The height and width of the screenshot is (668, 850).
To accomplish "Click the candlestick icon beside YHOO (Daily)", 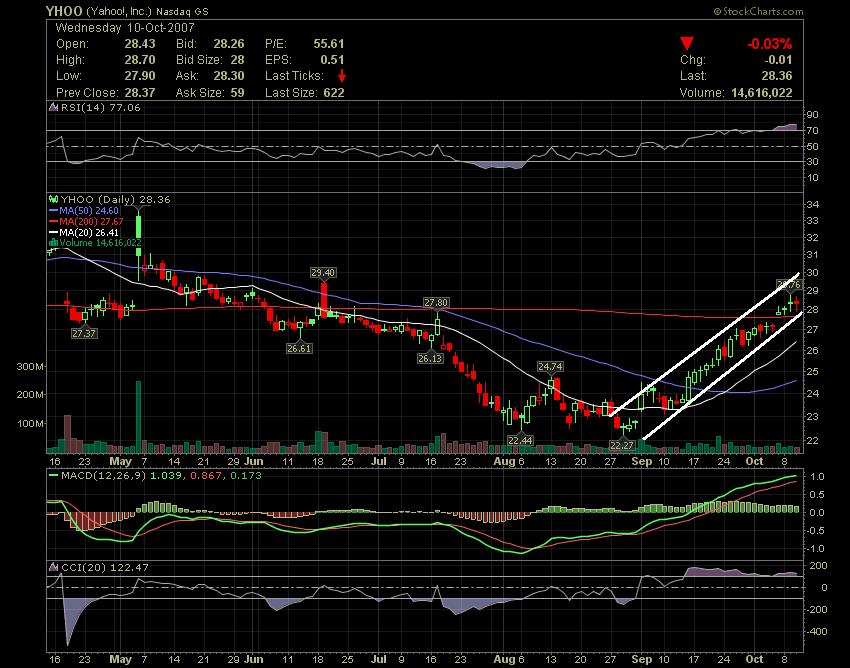I will point(54,199).
